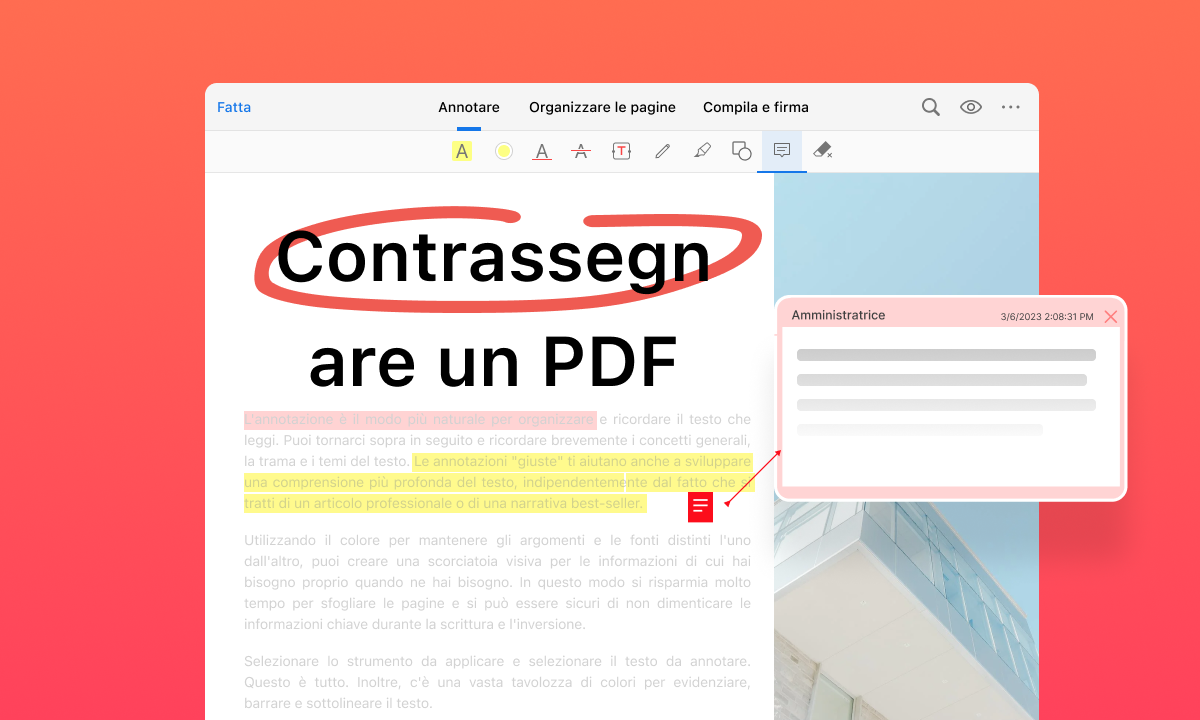Select the pencil drawing tool

[662, 151]
